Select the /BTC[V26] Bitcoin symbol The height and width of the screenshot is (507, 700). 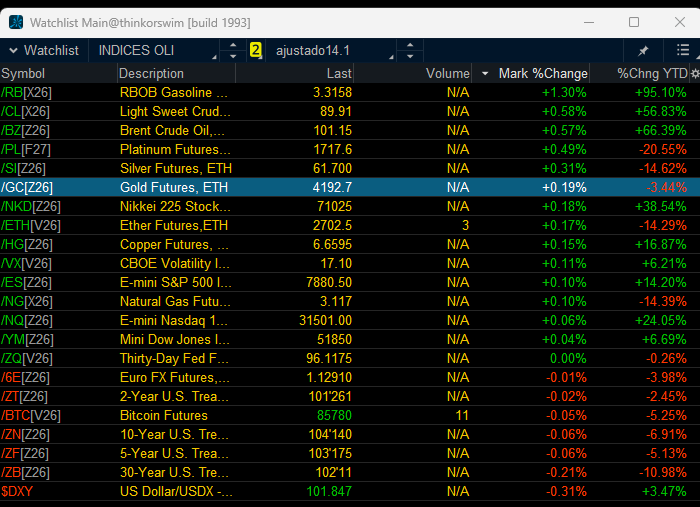(x=30, y=416)
